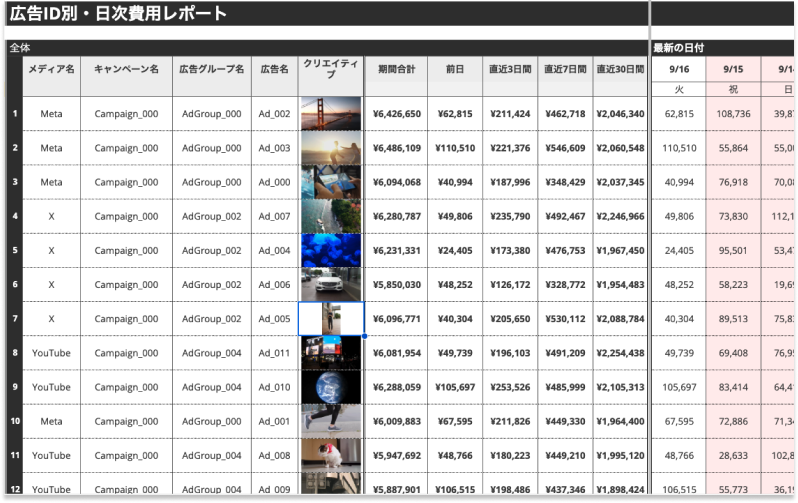Screen dimensions: 798x503
Task: Click the Ad_002 bridge creative thumbnail
Action: 331,114
